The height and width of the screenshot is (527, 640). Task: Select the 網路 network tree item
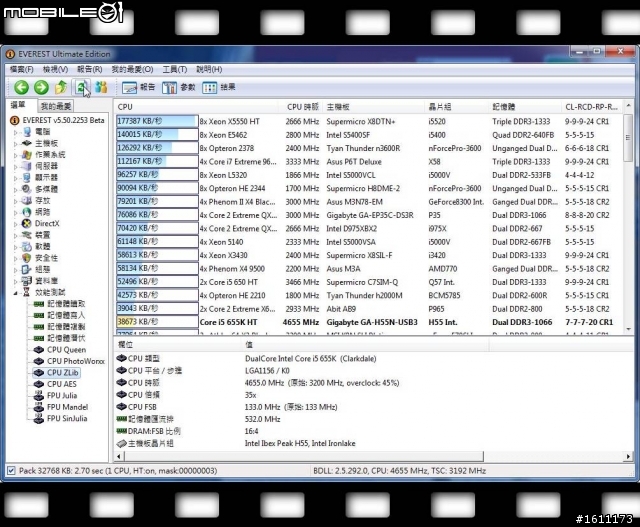[37, 212]
